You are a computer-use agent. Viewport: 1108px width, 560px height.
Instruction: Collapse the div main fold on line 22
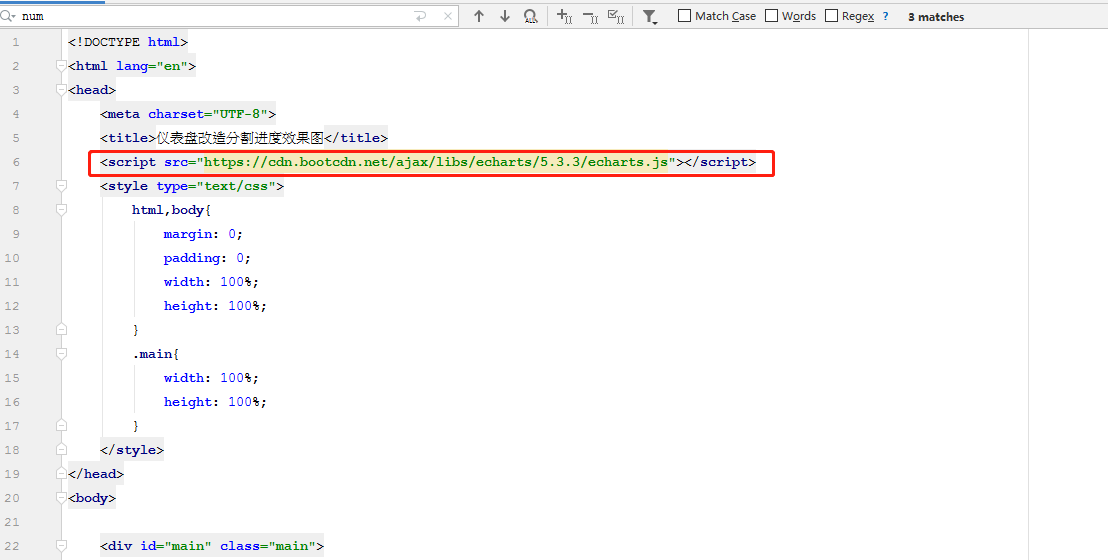[x=61, y=546]
